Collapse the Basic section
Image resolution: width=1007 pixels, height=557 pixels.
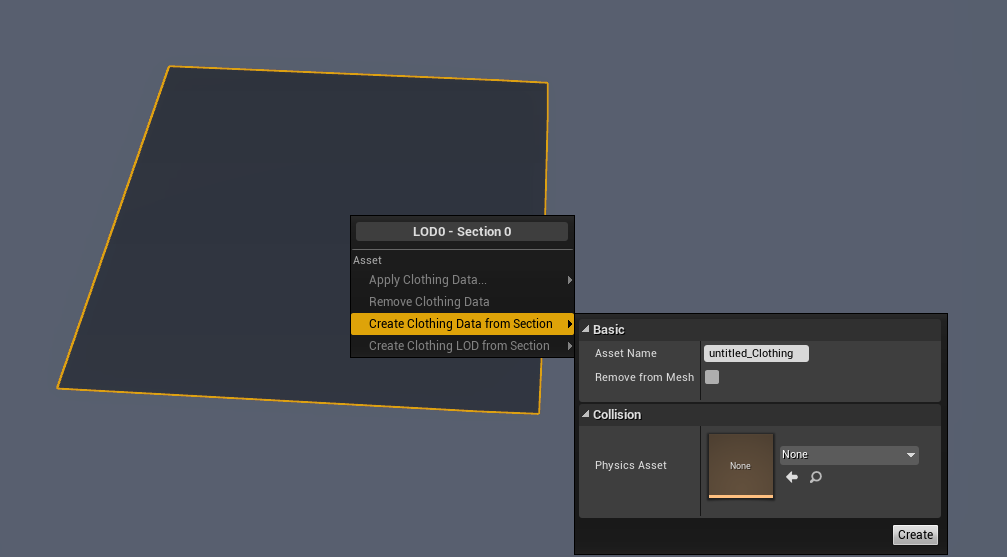point(586,330)
